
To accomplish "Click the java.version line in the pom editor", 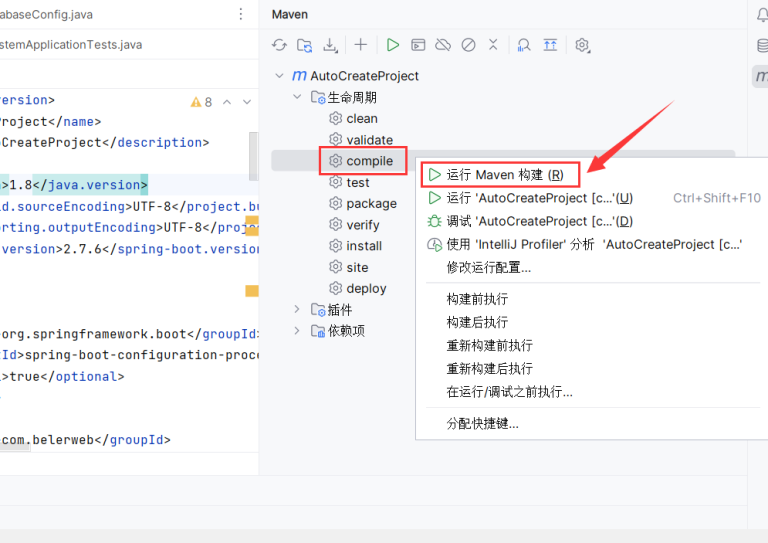I will pyautogui.click(x=73, y=185).
